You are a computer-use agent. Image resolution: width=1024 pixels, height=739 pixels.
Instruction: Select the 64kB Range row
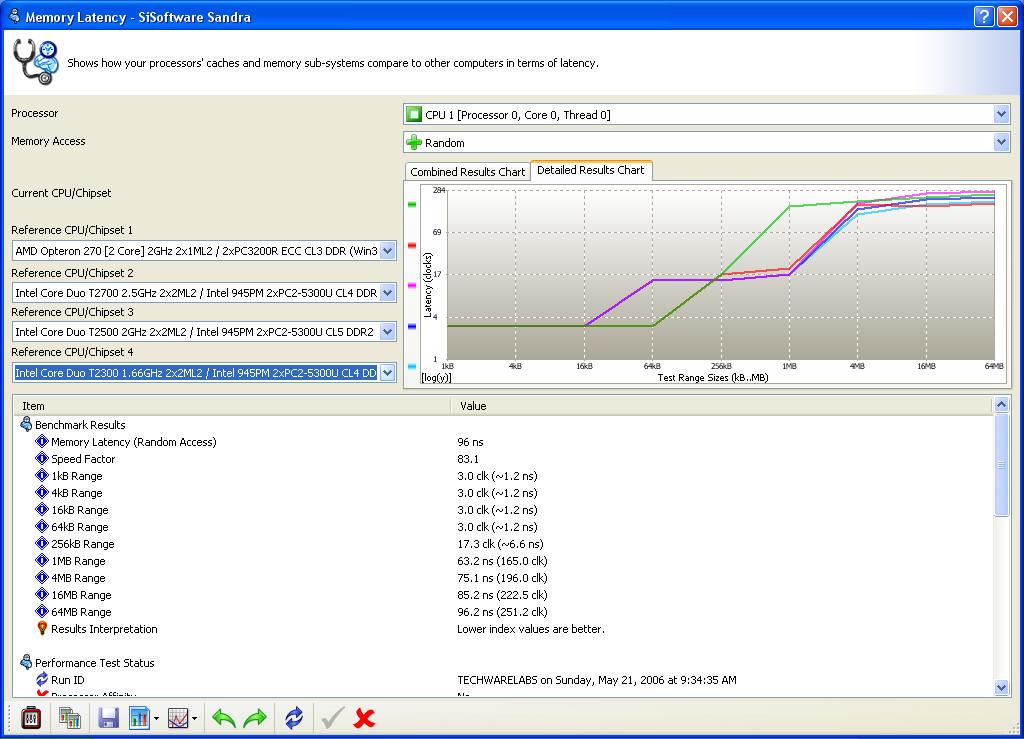click(503, 527)
